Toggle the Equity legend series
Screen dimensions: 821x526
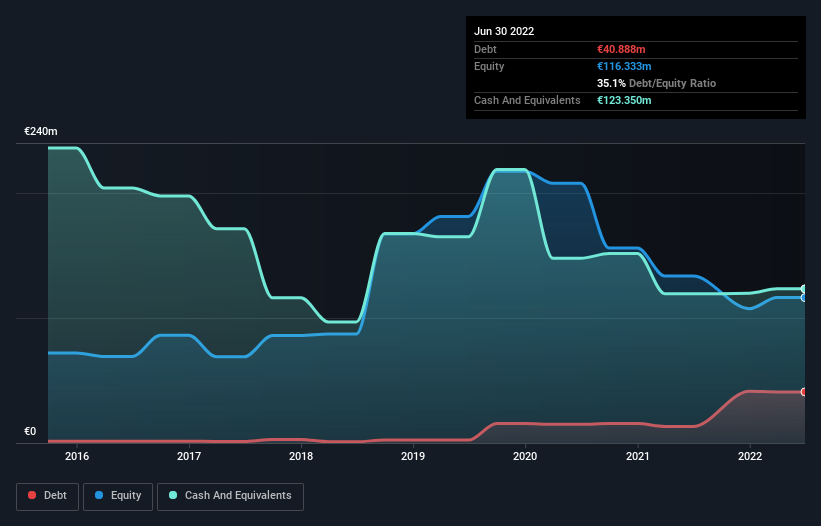coord(118,496)
